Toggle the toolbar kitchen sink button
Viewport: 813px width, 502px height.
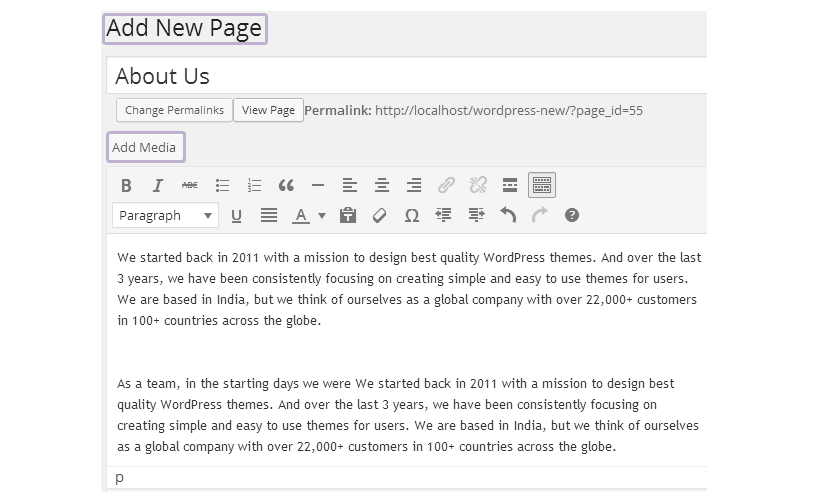tap(541, 185)
